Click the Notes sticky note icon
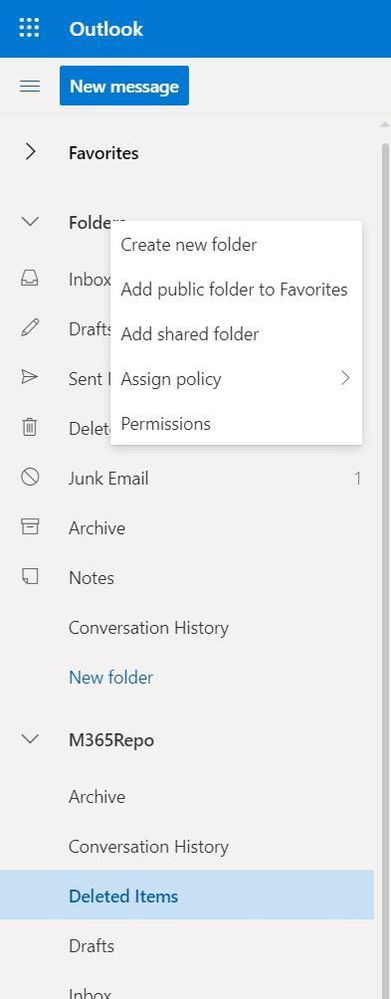391x999 pixels. [30, 577]
